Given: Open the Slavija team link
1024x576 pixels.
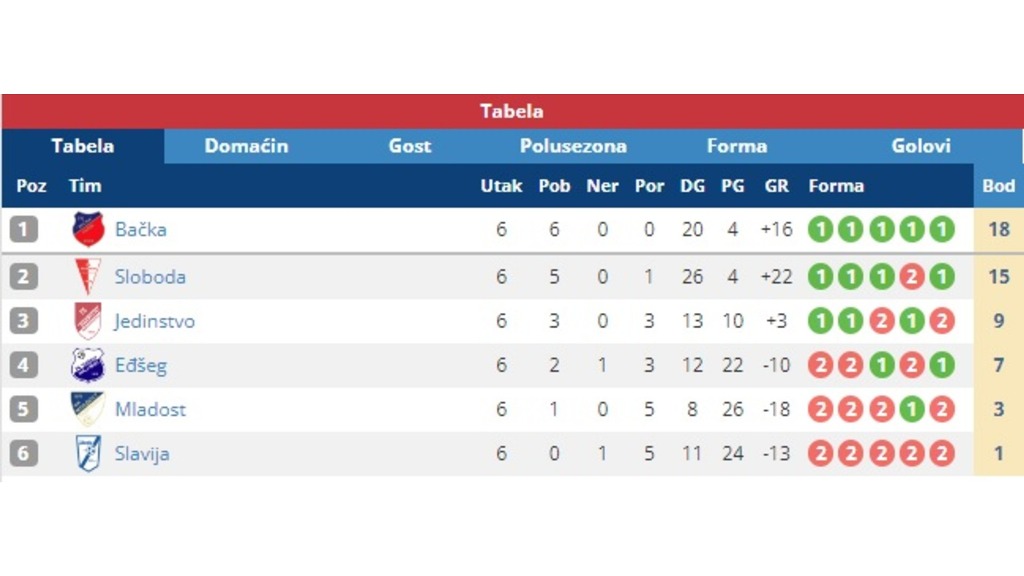Looking at the screenshot, I should 142,454.
